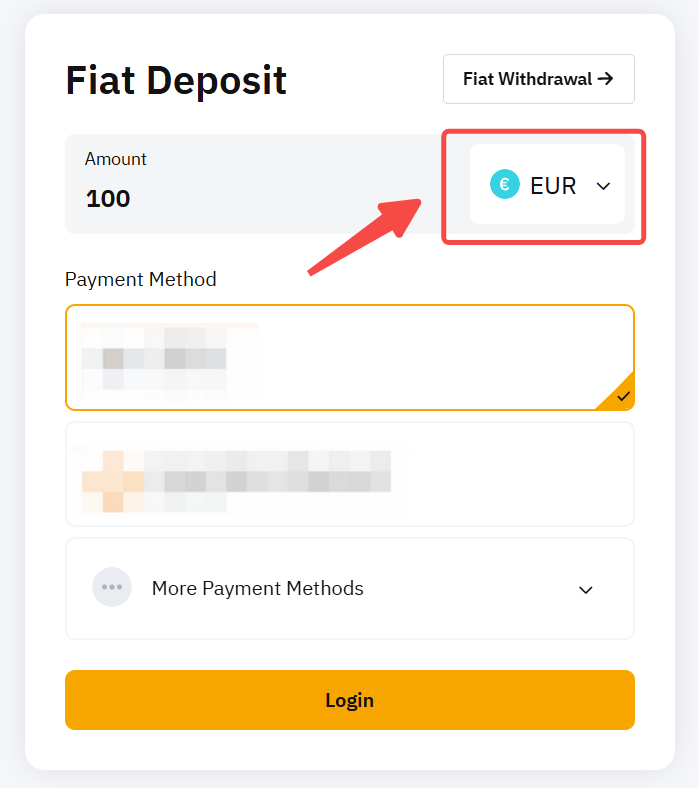Go to Fiat Withdrawal page

[538, 79]
